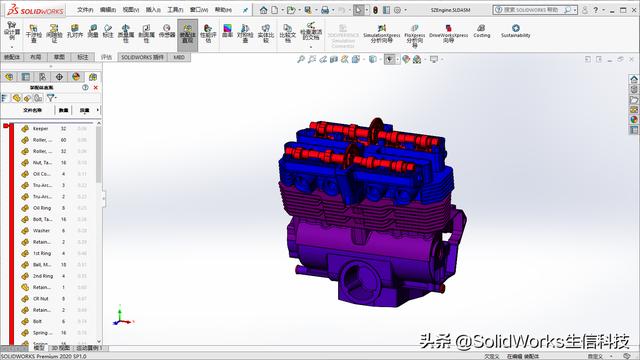Open the 视图 (View) menu
The image size is (640, 360).
click(131, 10)
